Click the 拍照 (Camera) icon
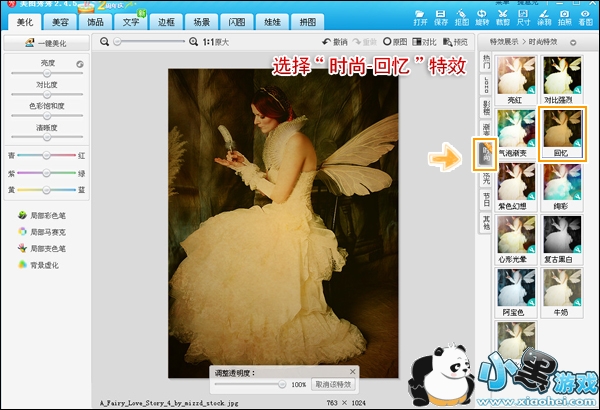Screen dimensions: 600x410 point(566,16)
